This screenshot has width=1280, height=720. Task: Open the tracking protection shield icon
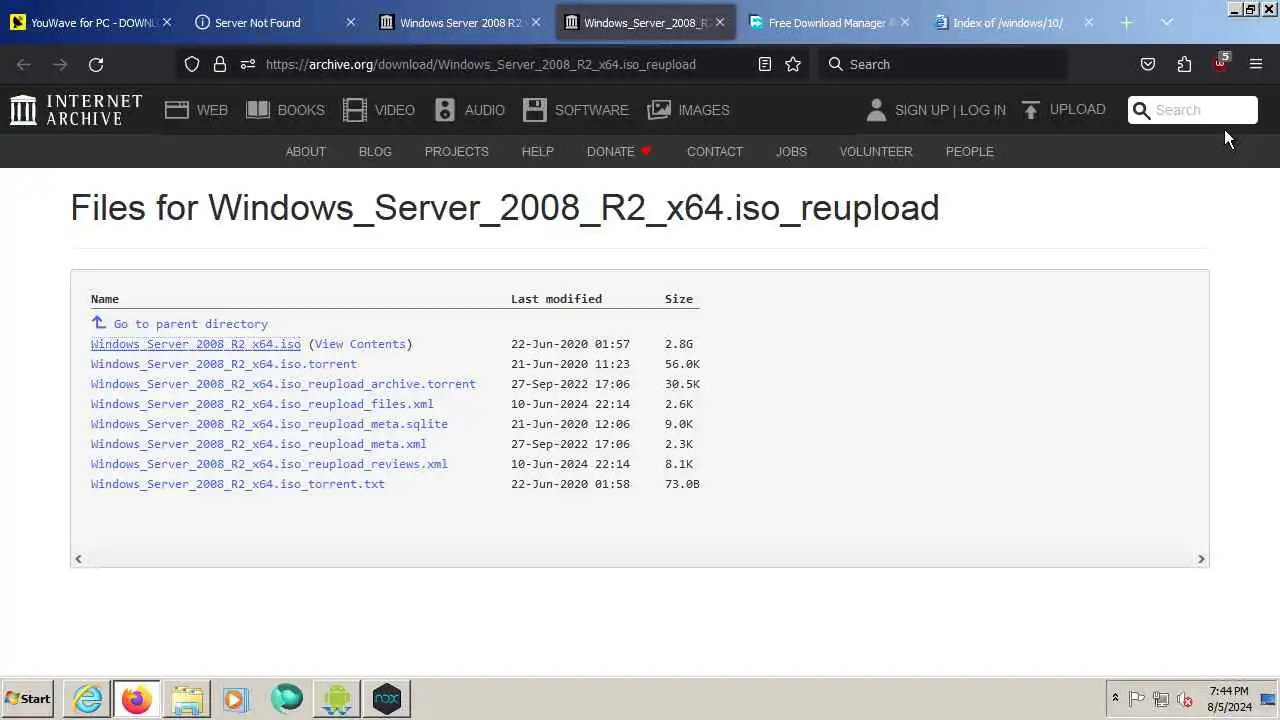tap(192, 64)
